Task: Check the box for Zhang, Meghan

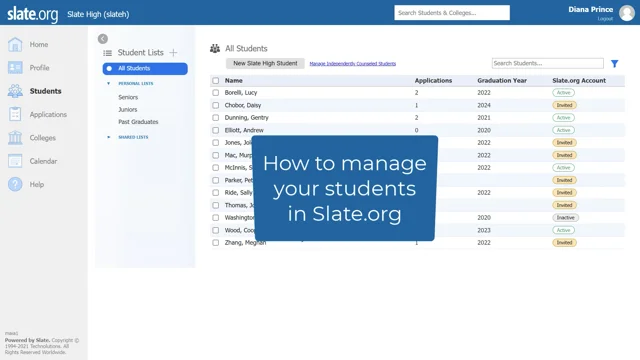Action: (216, 242)
